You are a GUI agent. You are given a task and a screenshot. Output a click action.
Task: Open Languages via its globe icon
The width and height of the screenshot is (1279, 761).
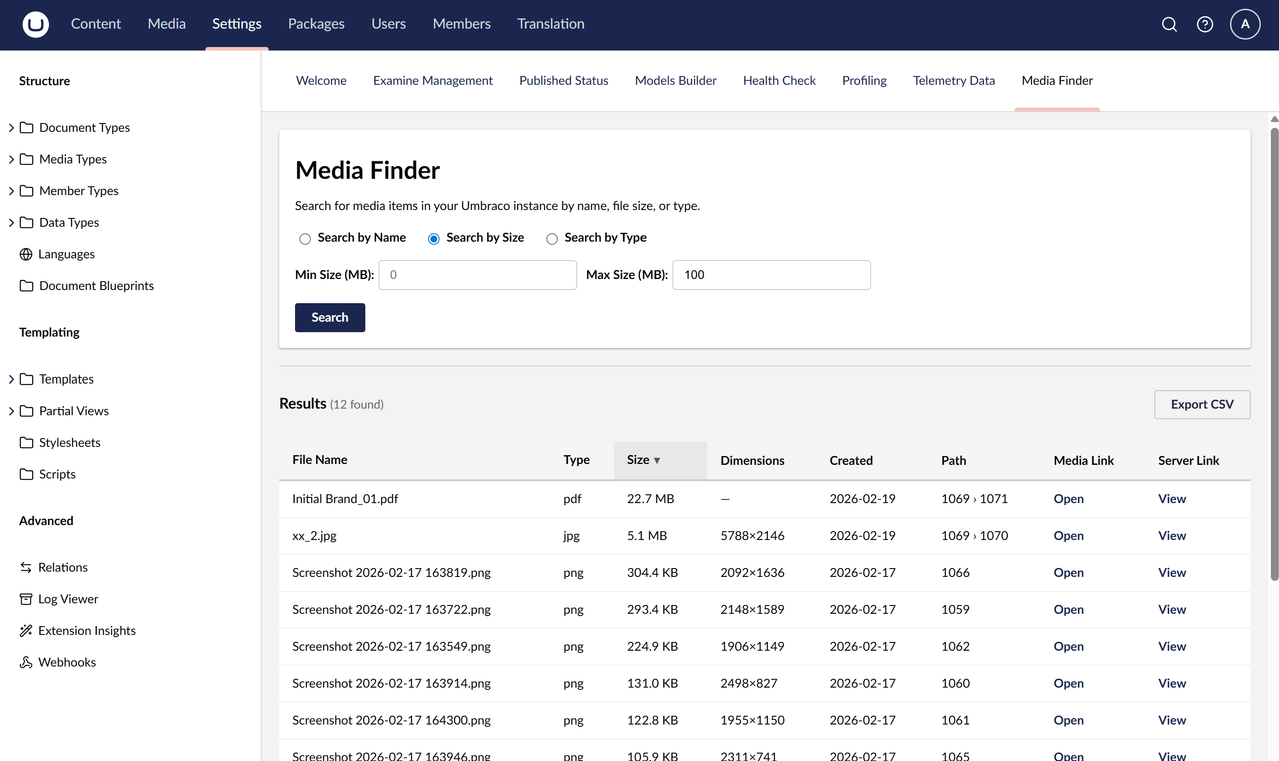[x=26, y=254]
